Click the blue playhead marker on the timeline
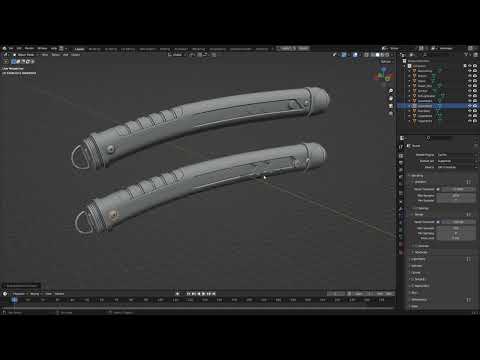480x360 pixels. [14, 300]
